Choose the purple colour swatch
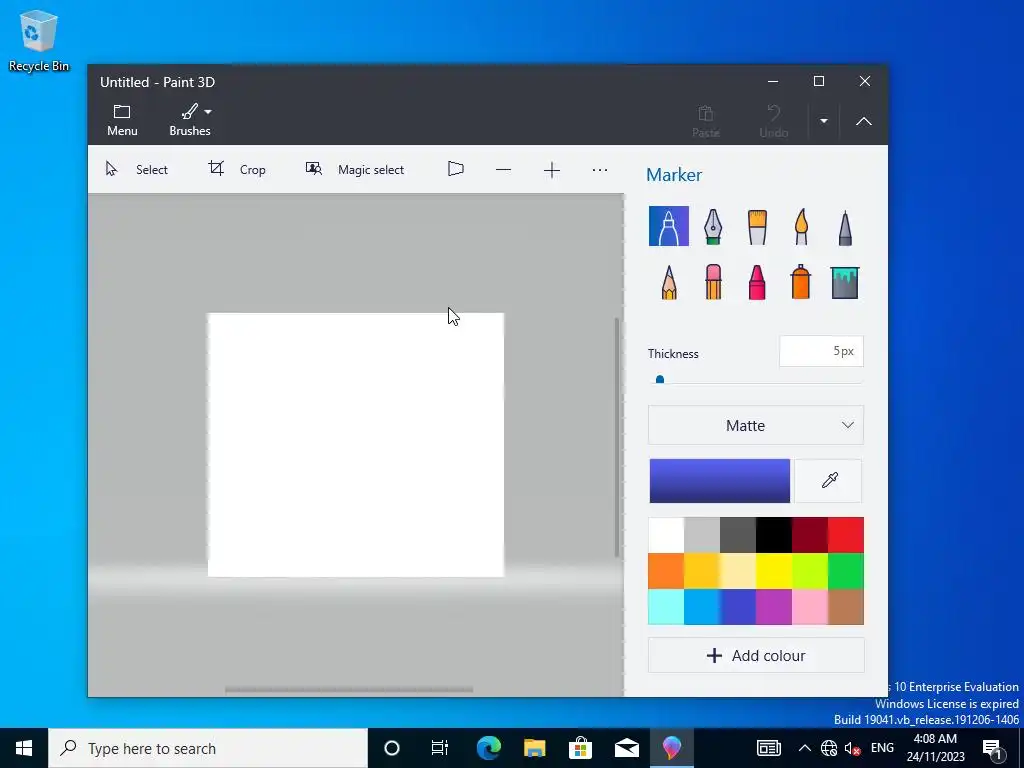This screenshot has width=1024, height=768. 774,607
